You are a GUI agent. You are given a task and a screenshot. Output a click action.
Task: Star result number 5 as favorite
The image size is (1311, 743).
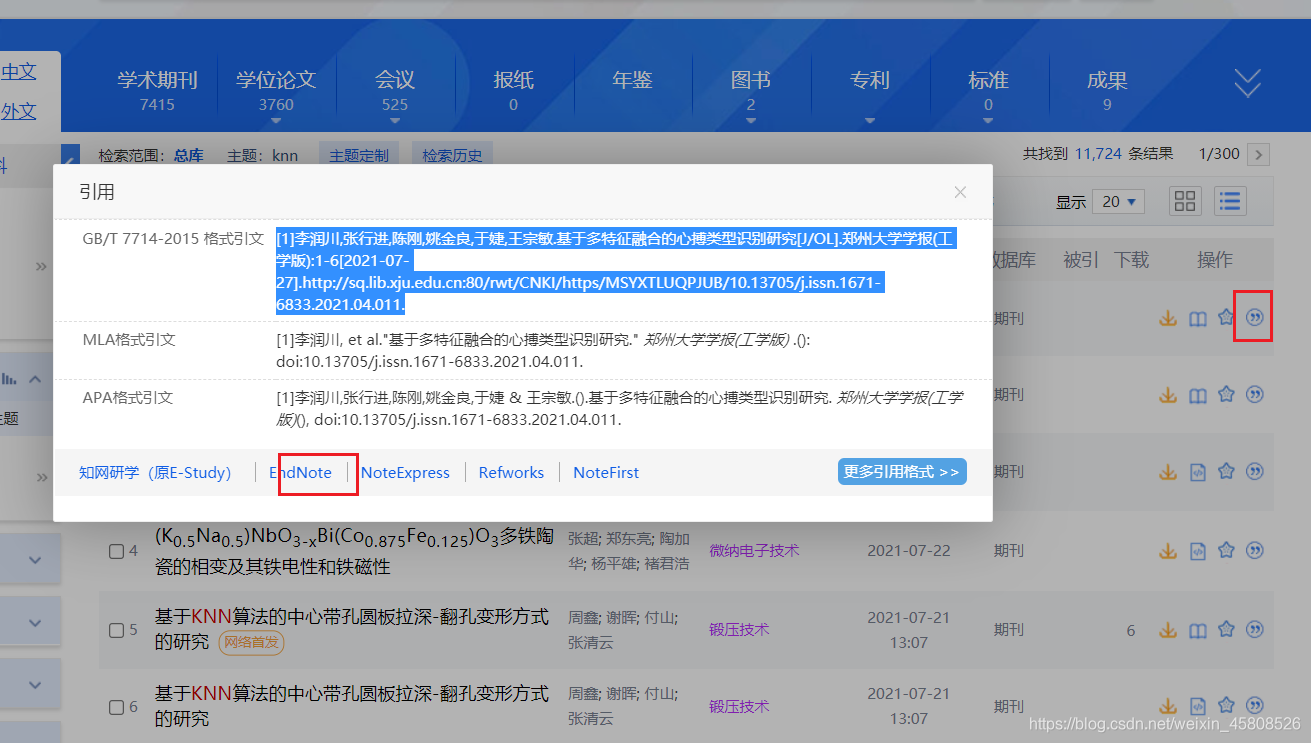pos(1226,630)
